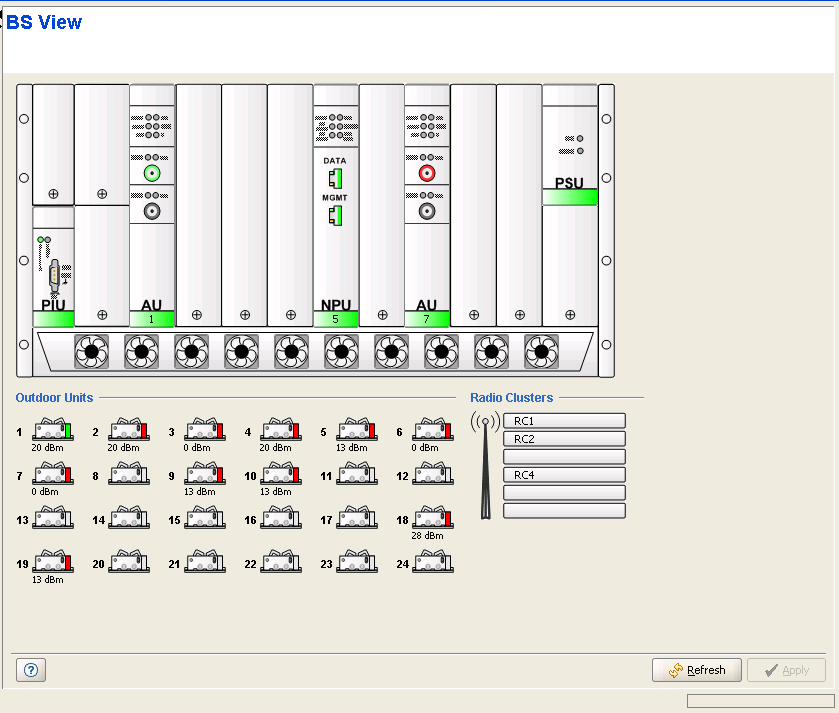Screen dimensions: 839x713
Task: Select outdoor unit 19 icon
Action: click(52, 562)
